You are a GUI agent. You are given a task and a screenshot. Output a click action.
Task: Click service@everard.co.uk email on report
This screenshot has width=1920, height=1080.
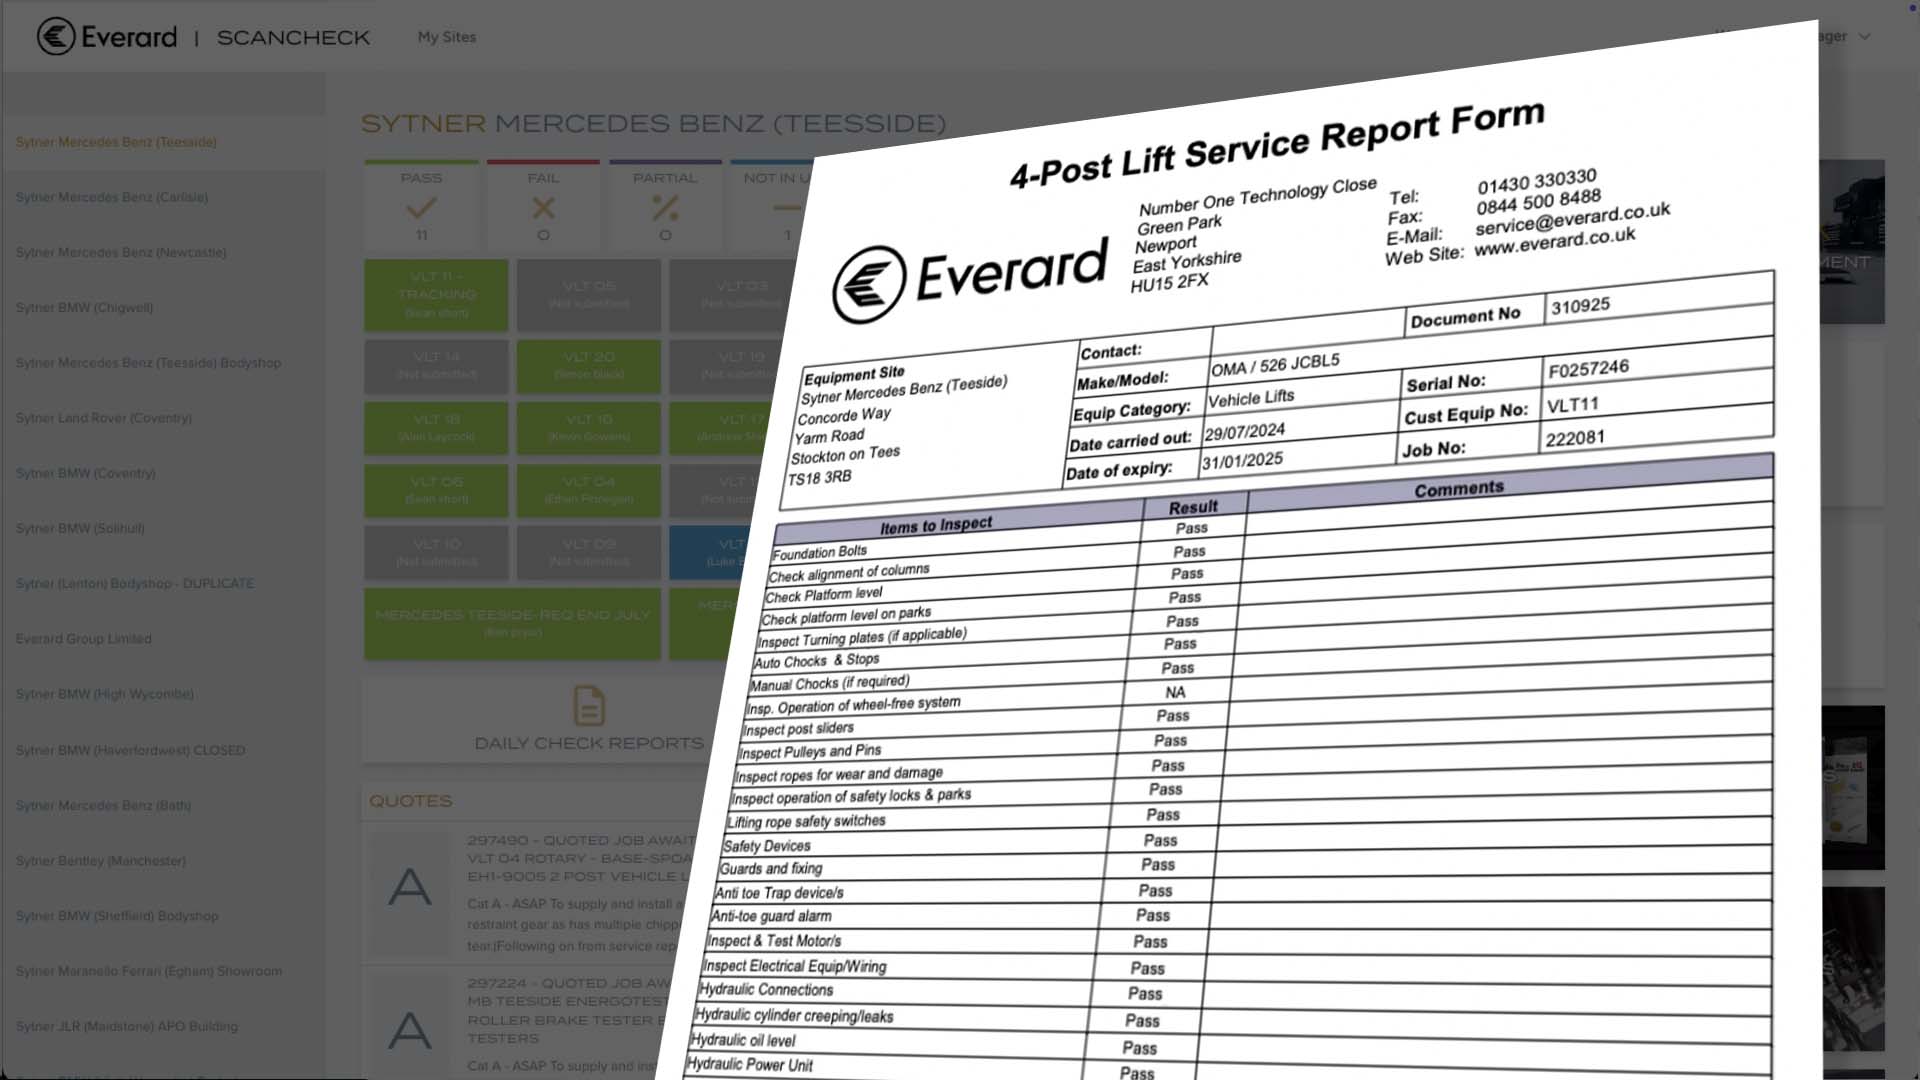(x=1572, y=219)
